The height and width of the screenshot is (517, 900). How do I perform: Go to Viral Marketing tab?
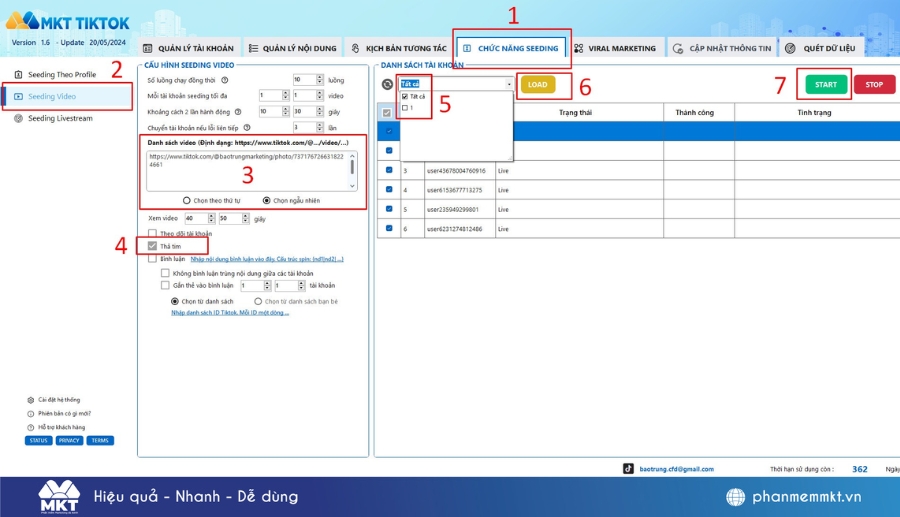pyautogui.click(x=615, y=48)
